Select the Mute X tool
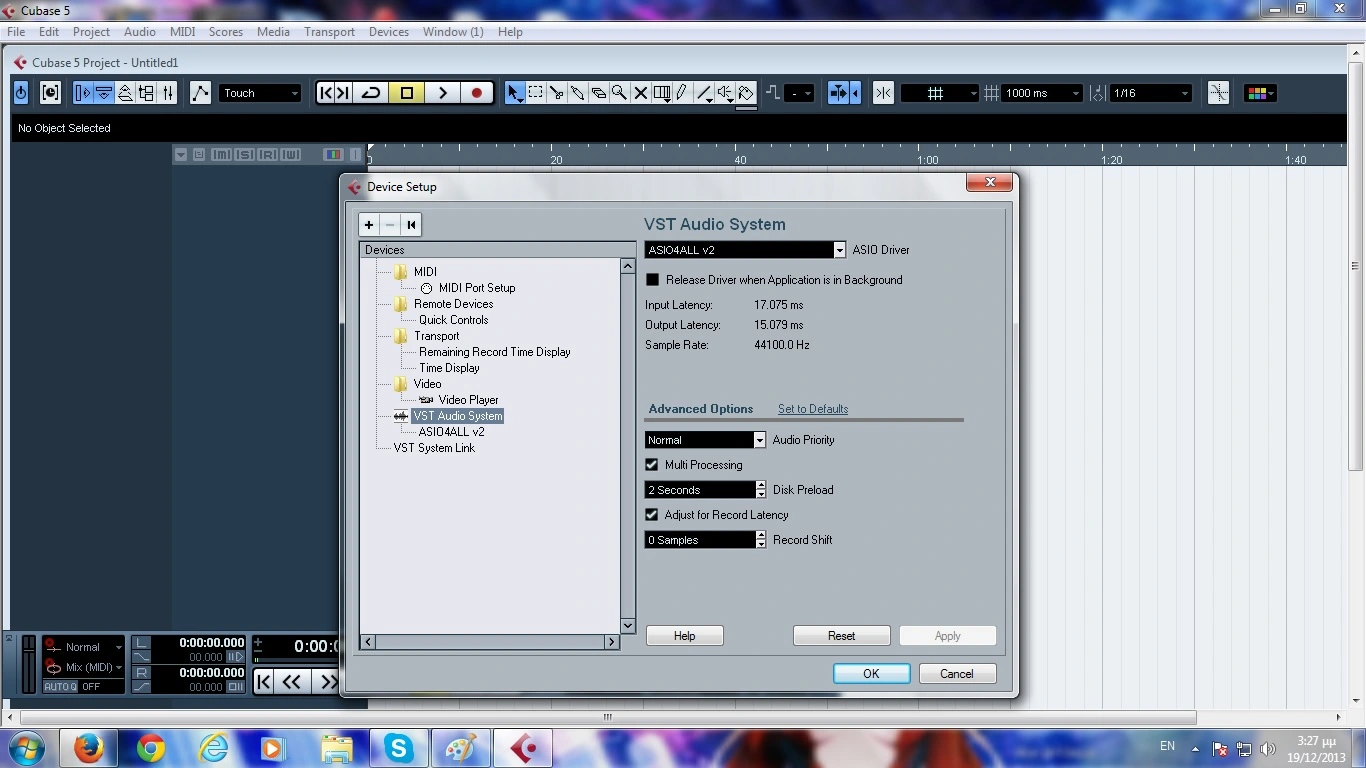 640,93
